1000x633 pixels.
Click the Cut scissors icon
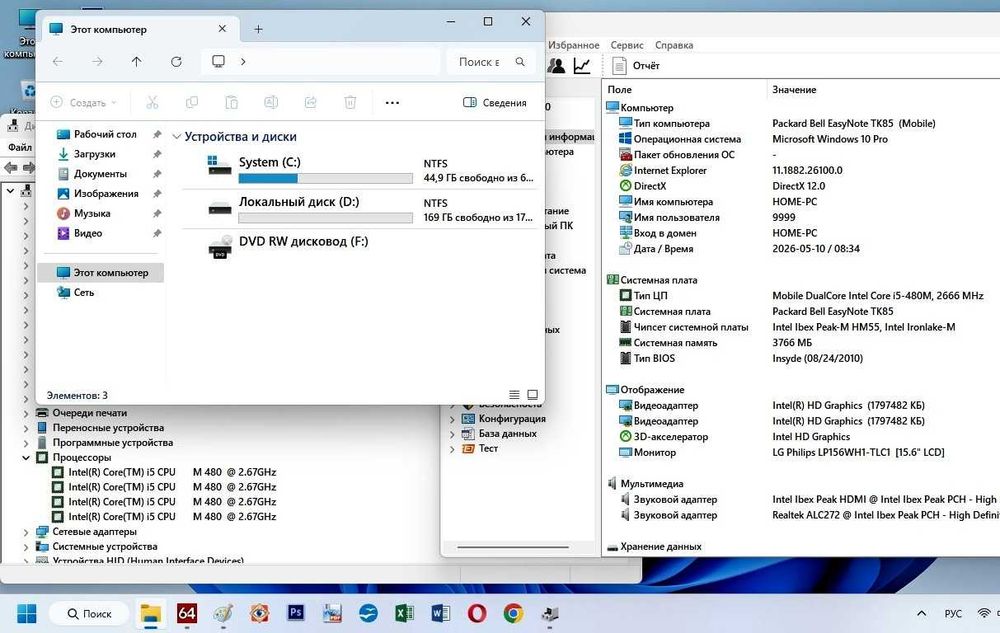[152, 102]
